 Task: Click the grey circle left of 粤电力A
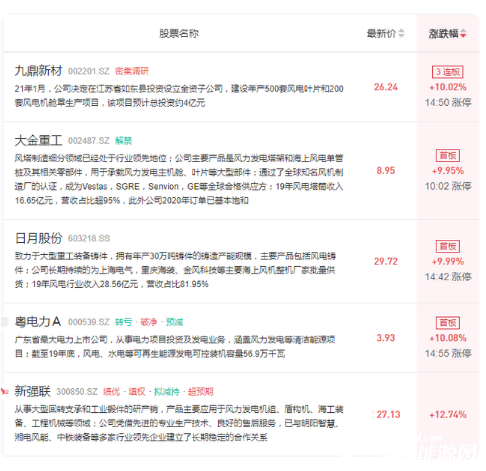(4, 322)
